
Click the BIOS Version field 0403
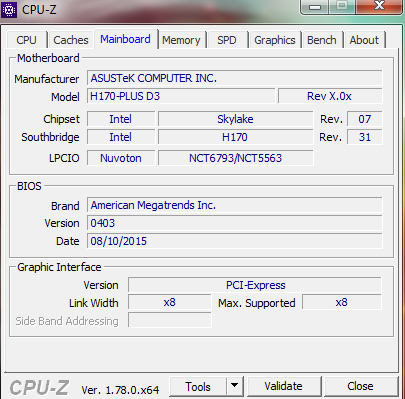[235, 223]
